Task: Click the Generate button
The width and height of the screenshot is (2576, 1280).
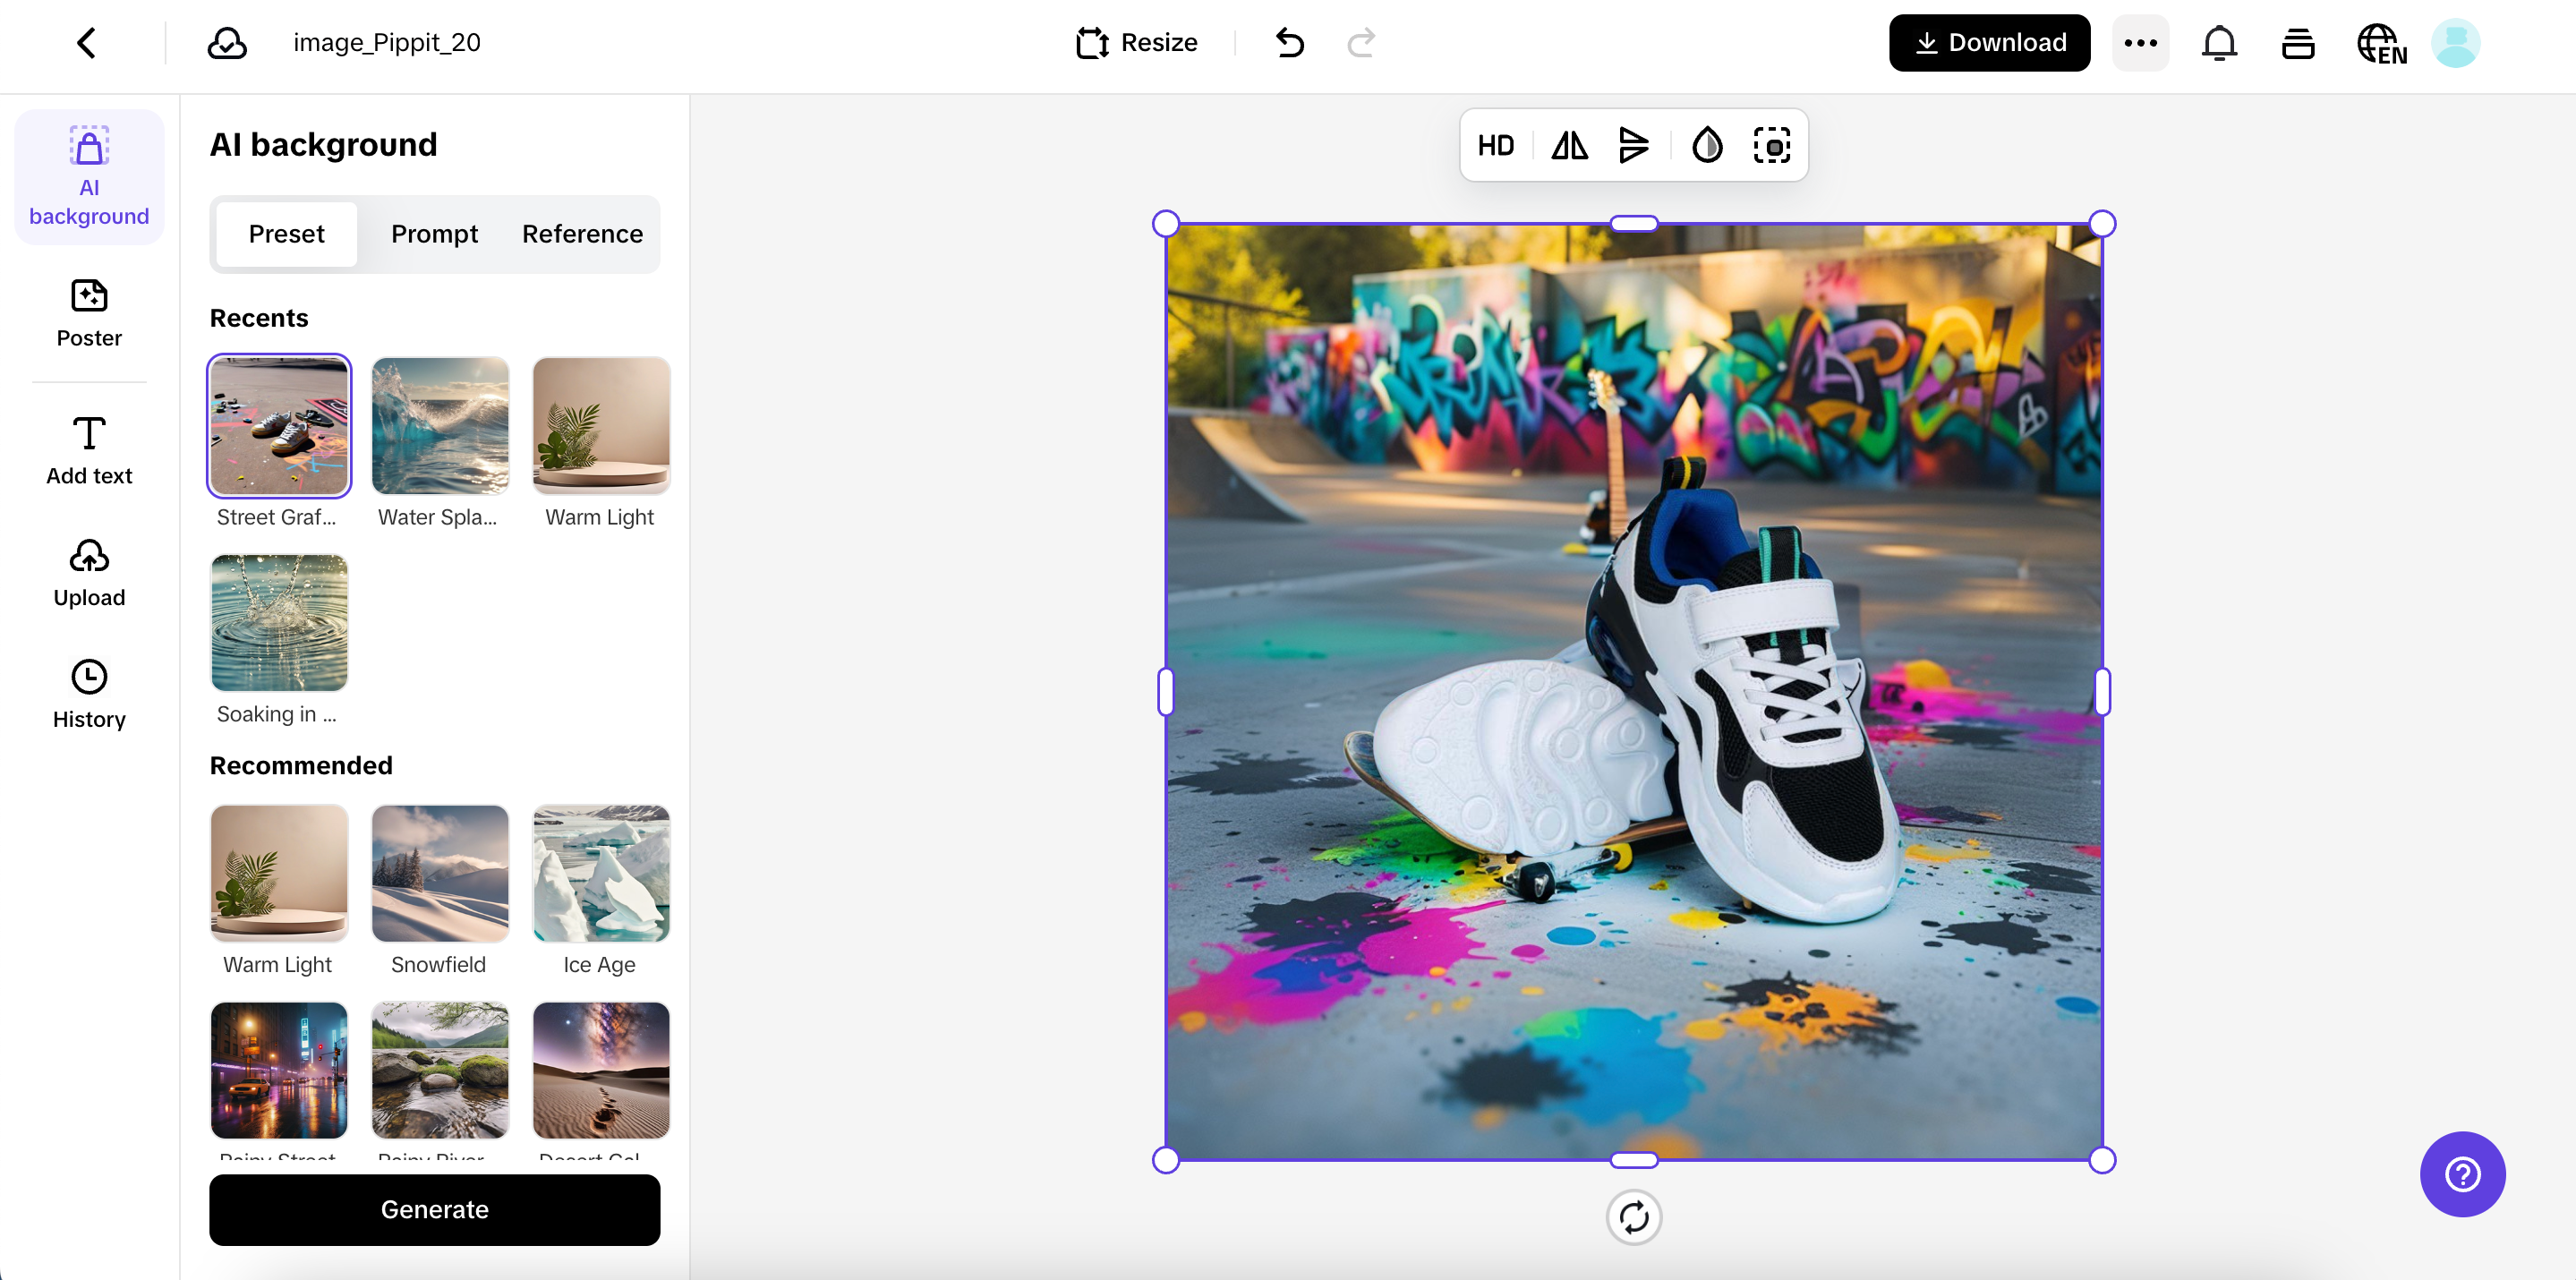Action: pyautogui.click(x=434, y=1209)
